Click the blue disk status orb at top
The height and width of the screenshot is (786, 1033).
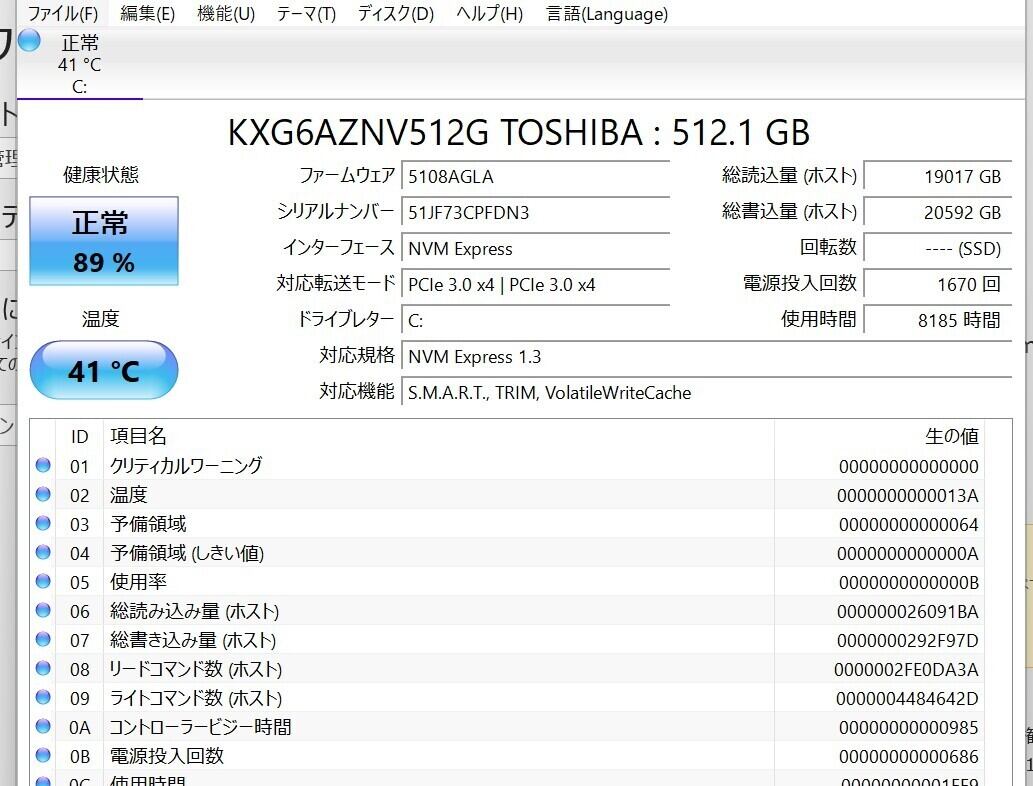pos(29,41)
